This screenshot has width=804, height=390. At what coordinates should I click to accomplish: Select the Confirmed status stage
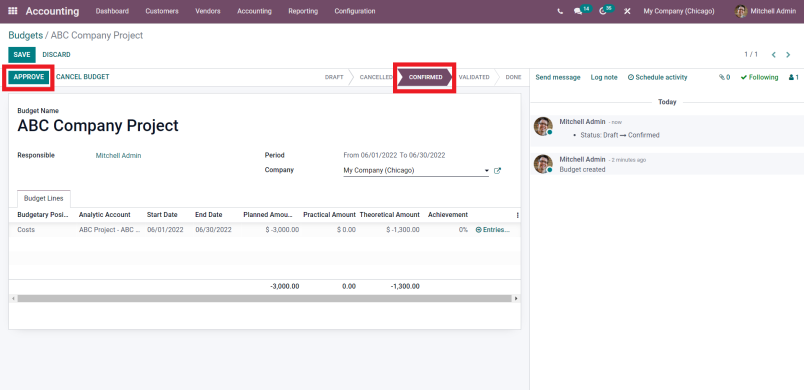pos(426,77)
